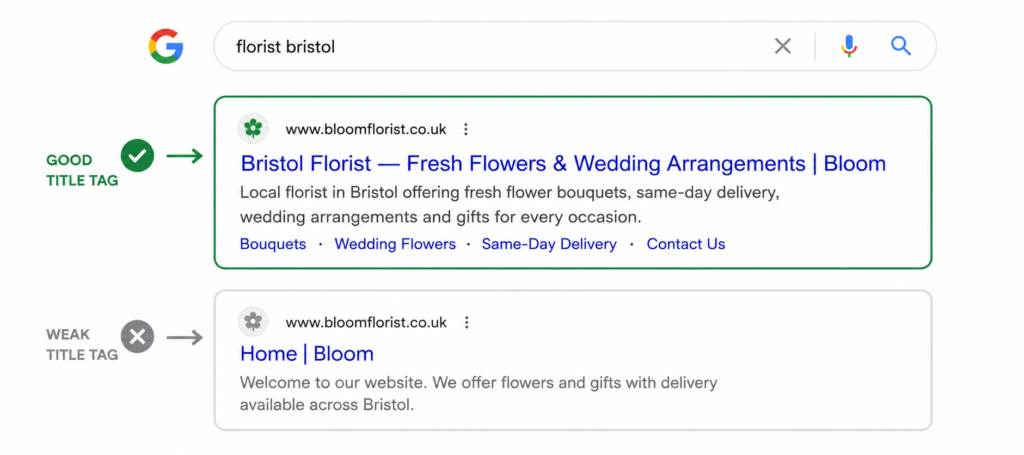Viewport: 1024px width, 455px height.
Task: Open the three-dot menu of the Bristol Florist result
Action: [466, 129]
